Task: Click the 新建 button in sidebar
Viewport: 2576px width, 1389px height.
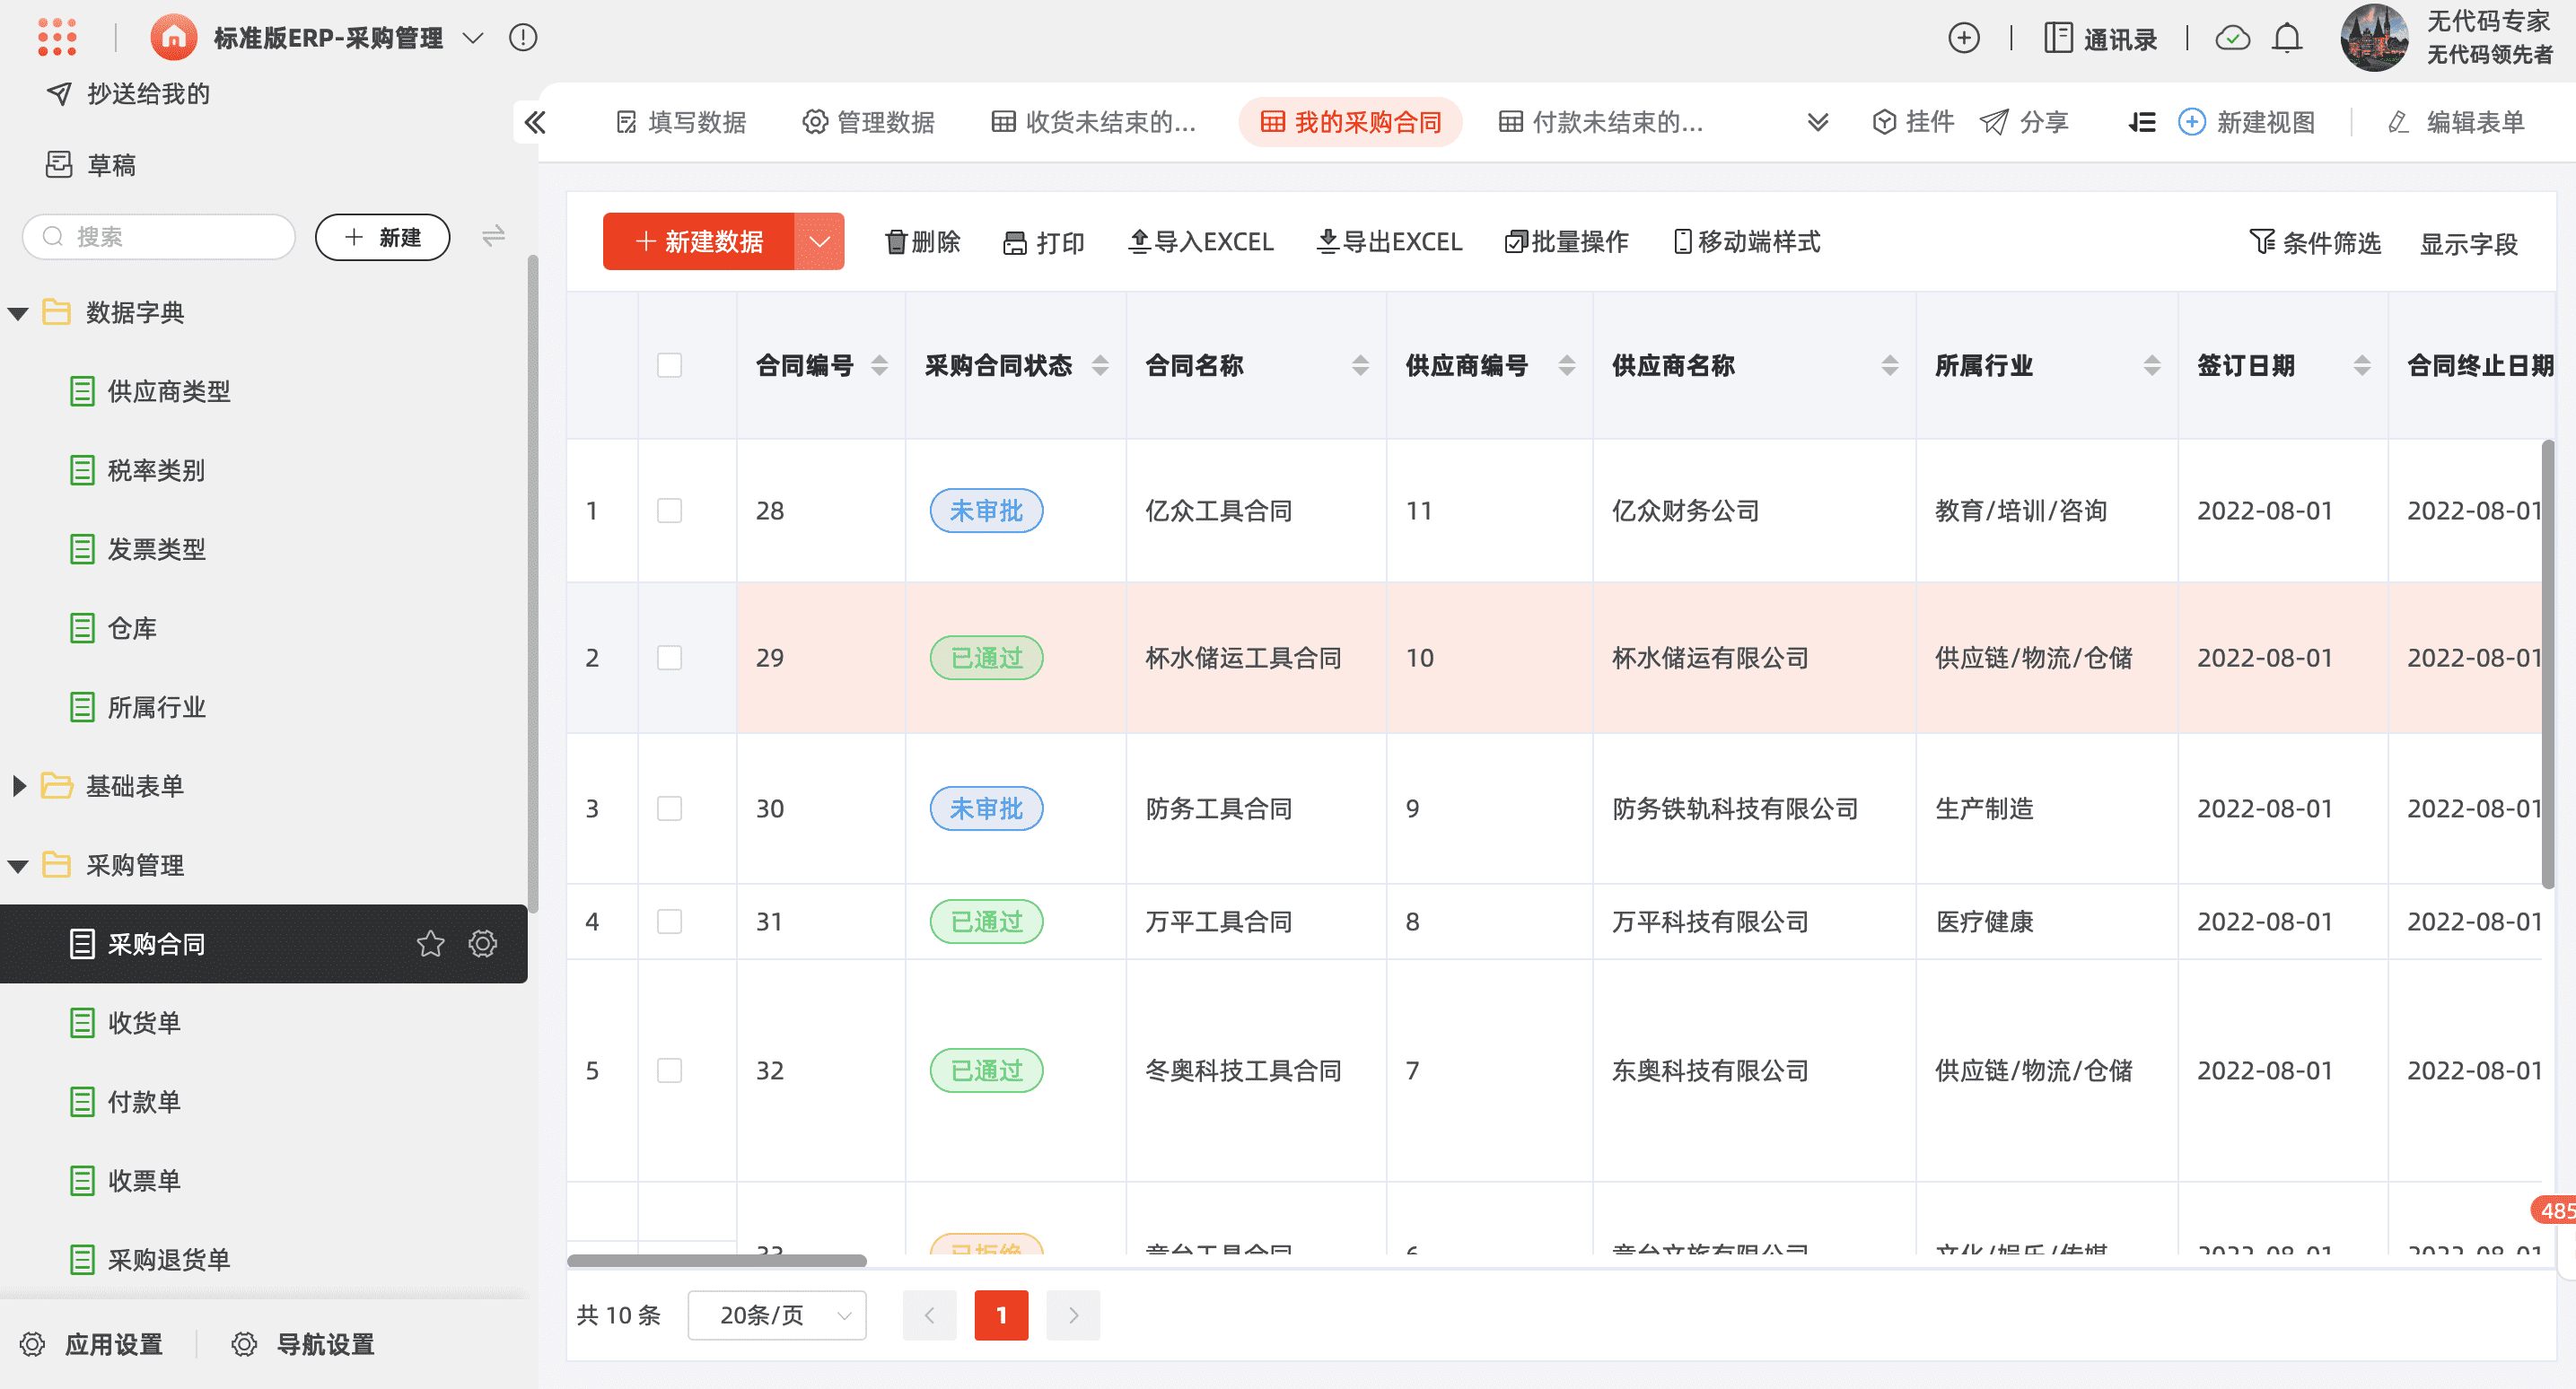Action: click(382, 237)
